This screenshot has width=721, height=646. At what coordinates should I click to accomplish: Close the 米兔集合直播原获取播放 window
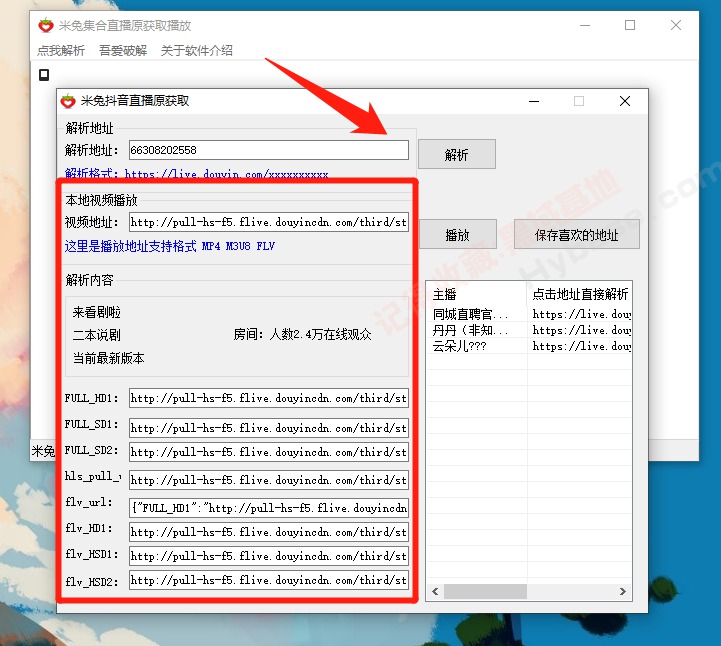pos(675,25)
